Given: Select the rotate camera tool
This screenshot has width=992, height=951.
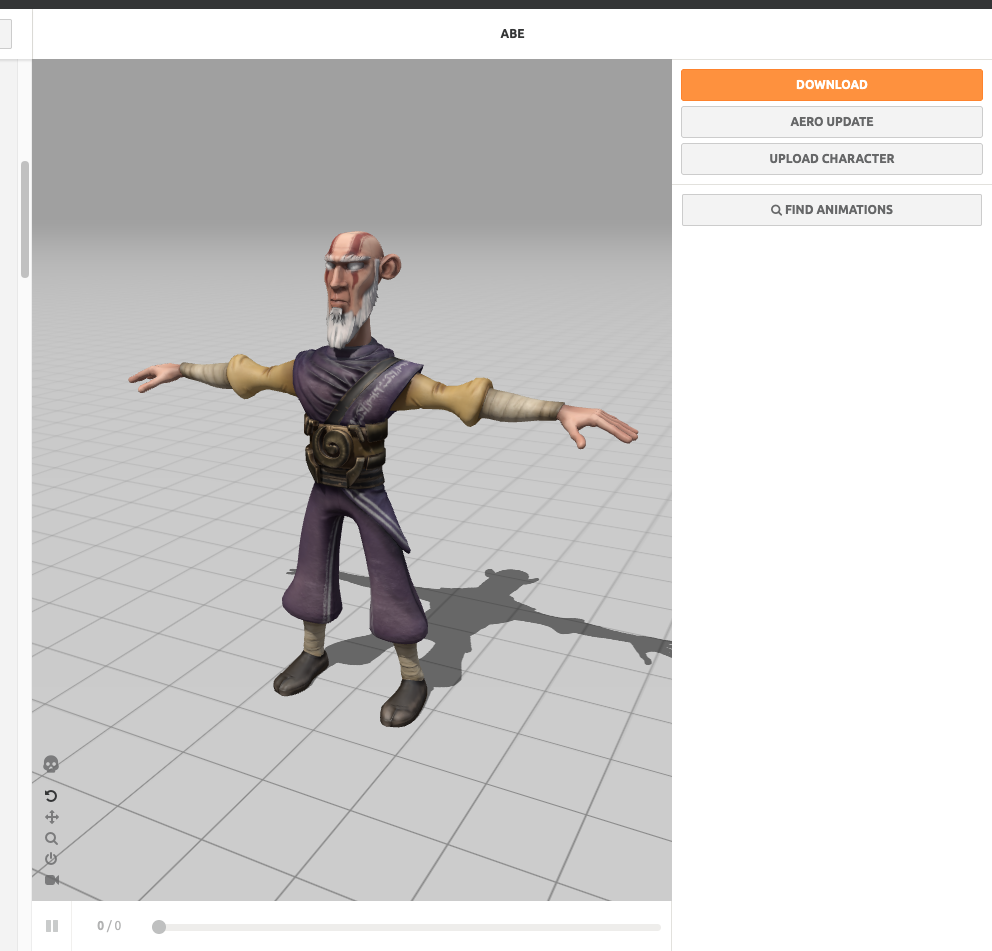Looking at the screenshot, I should click(51, 796).
